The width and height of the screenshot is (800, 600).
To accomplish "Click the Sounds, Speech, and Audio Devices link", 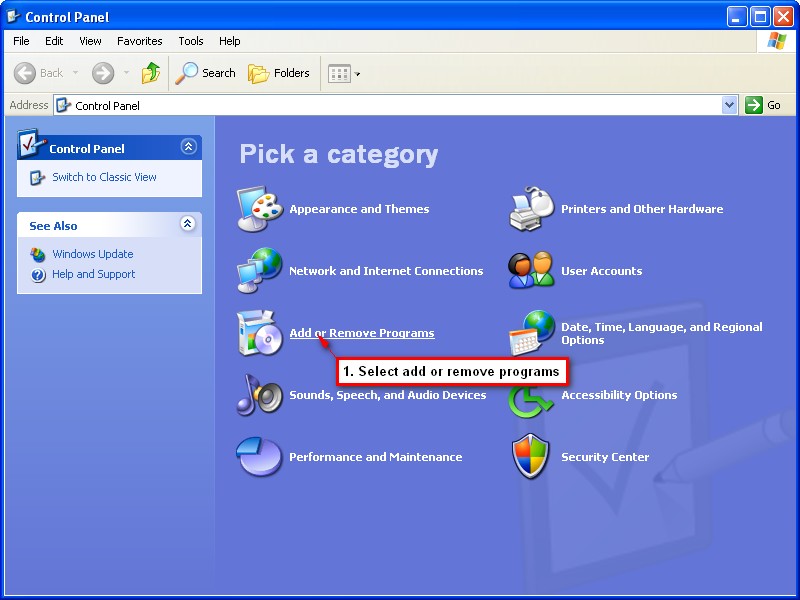I will 388,395.
